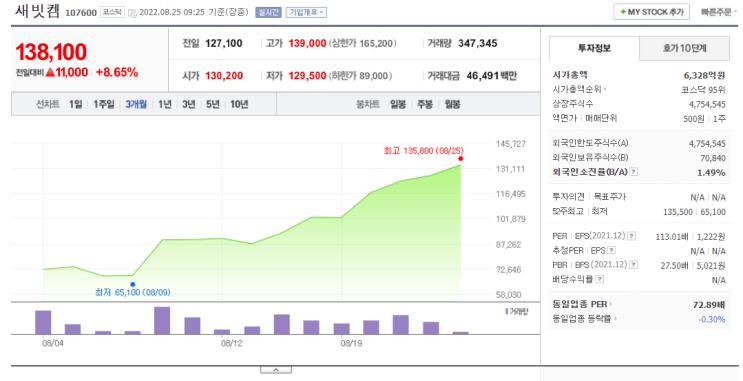Screen dimensions: 743x381
Task: Click the help icon next to 배당수익률
Action: (x=600, y=279)
